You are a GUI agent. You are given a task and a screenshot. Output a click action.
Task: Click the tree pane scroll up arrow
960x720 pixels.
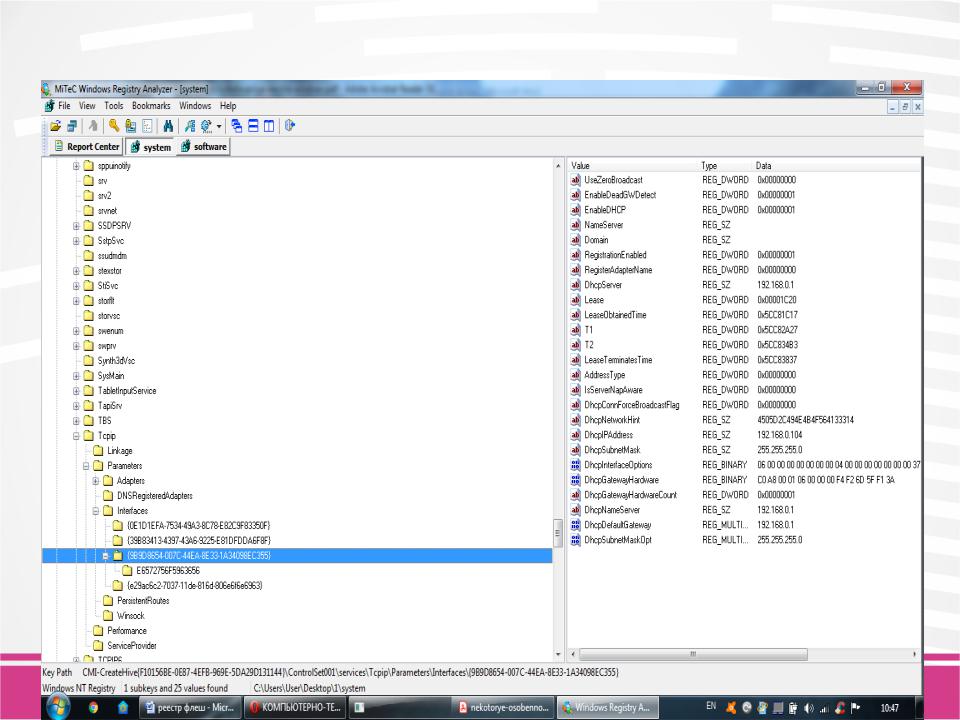[558, 166]
